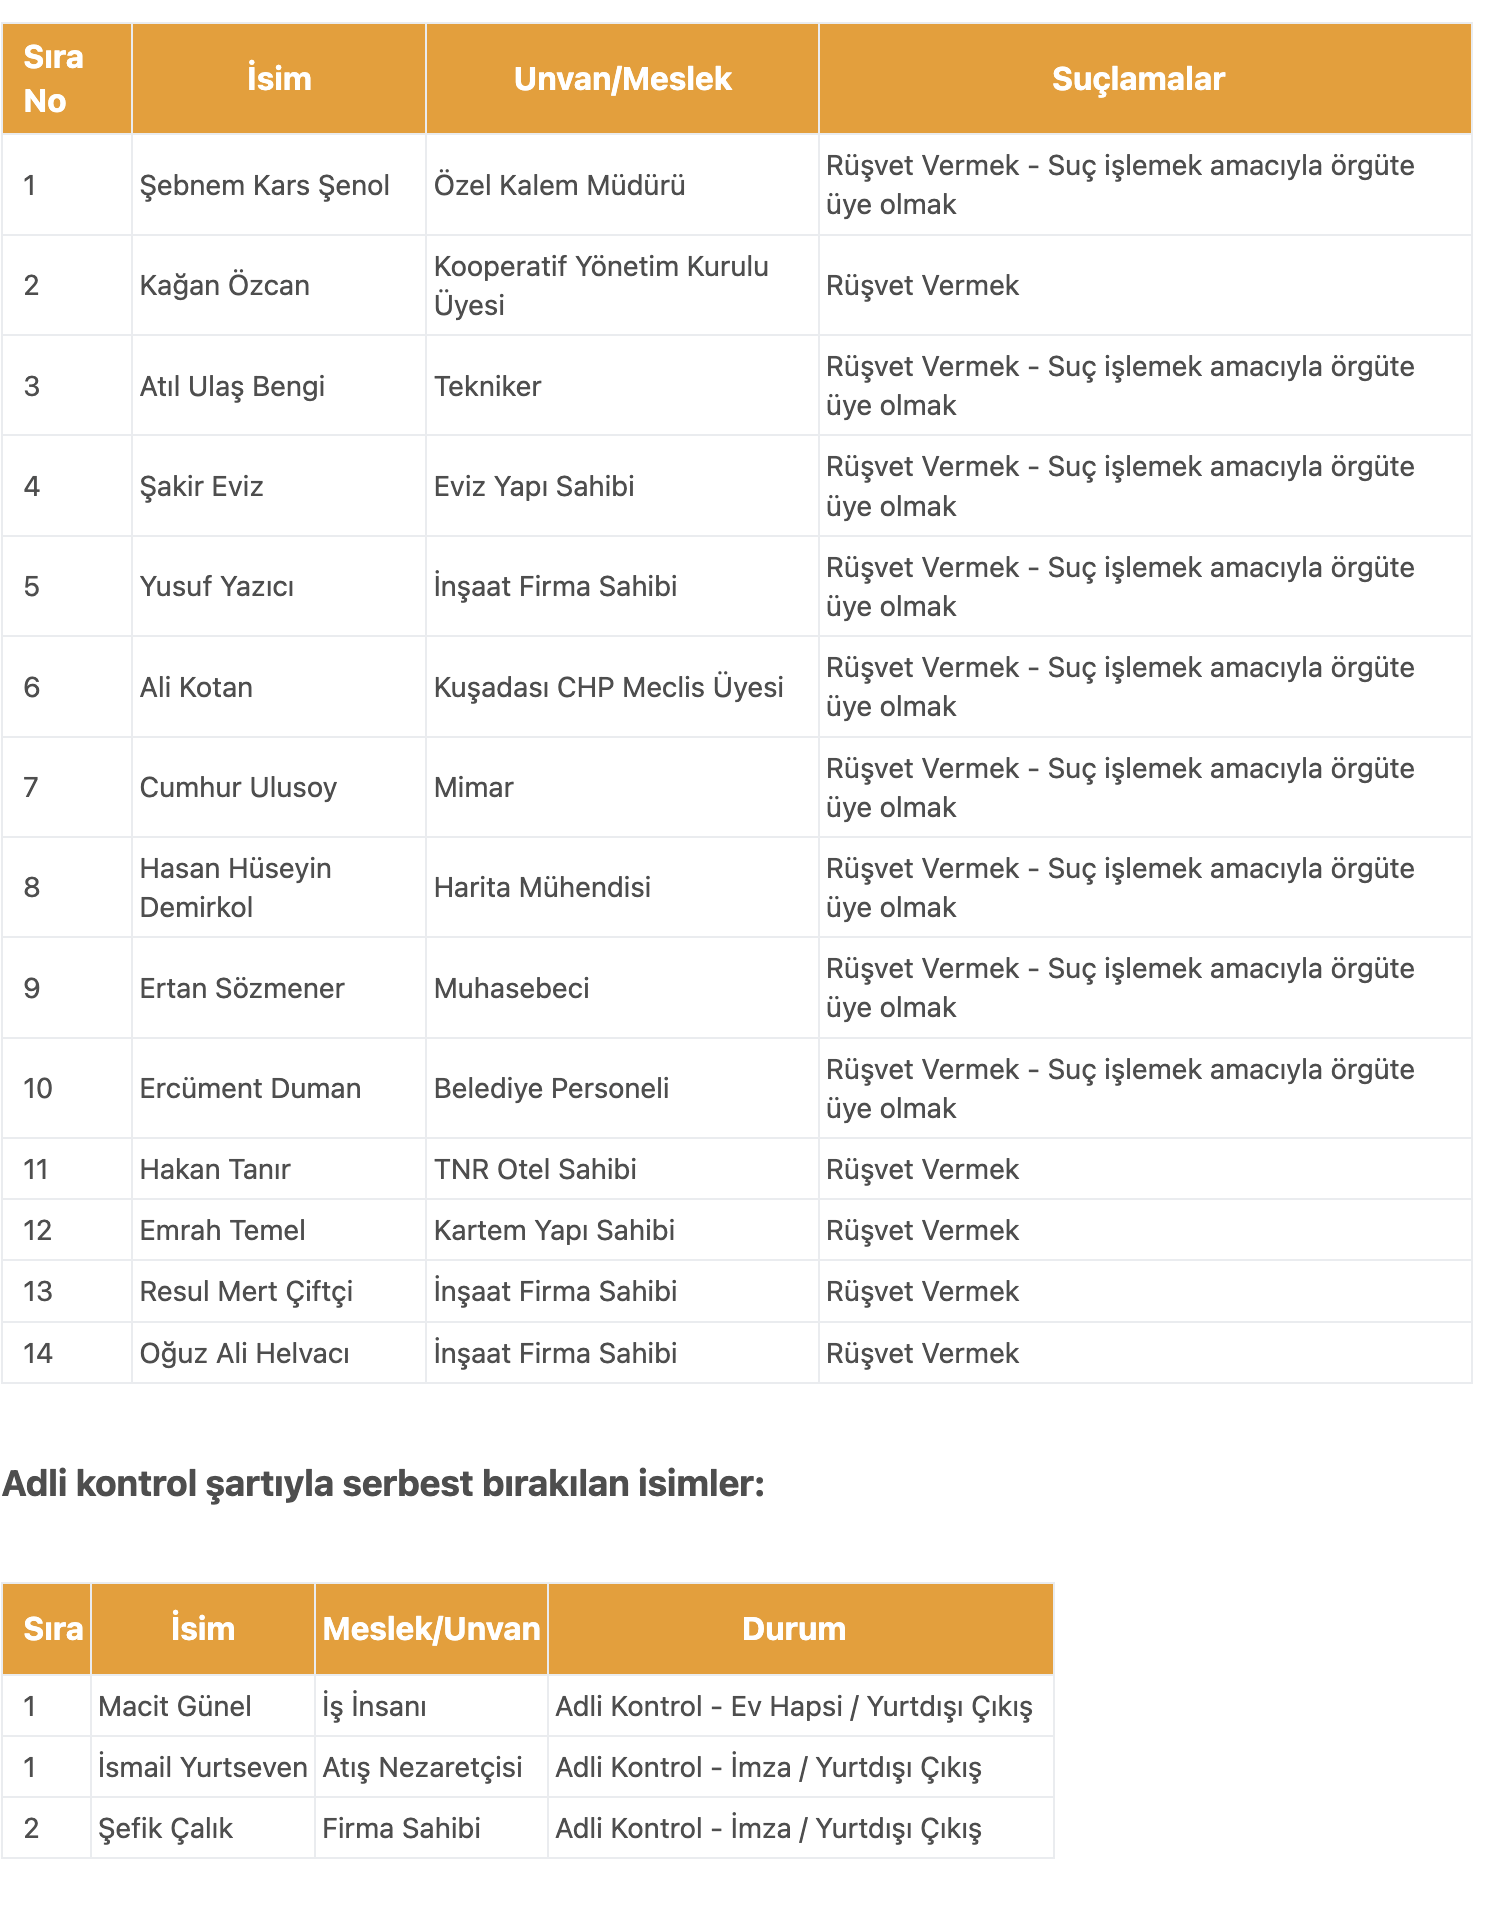Click the Harita Mühendisi cell

622,887
